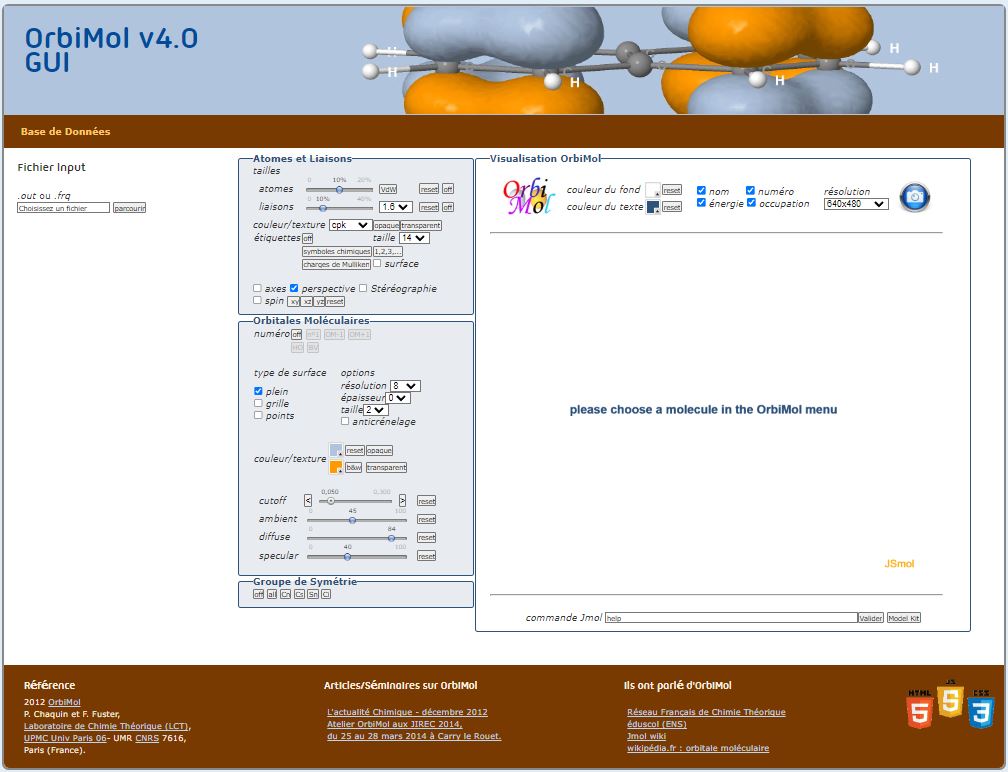Click the diffuse slider

(357, 538)
